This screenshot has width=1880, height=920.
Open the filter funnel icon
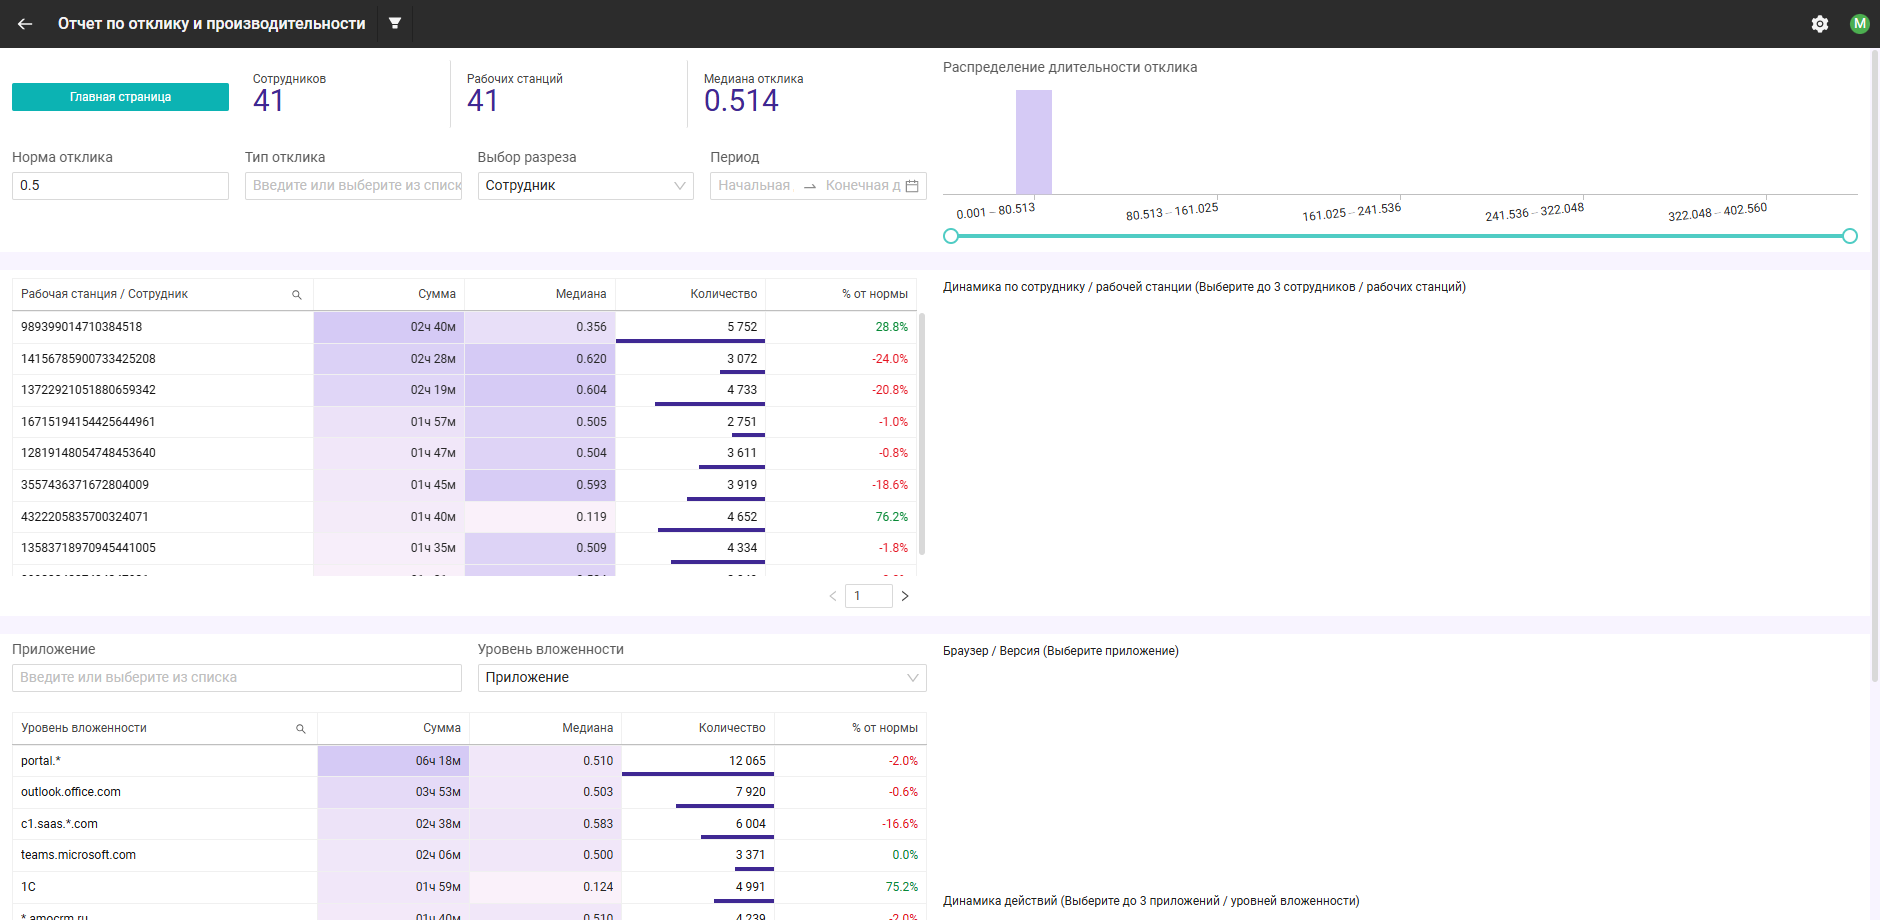pos(395,23)
